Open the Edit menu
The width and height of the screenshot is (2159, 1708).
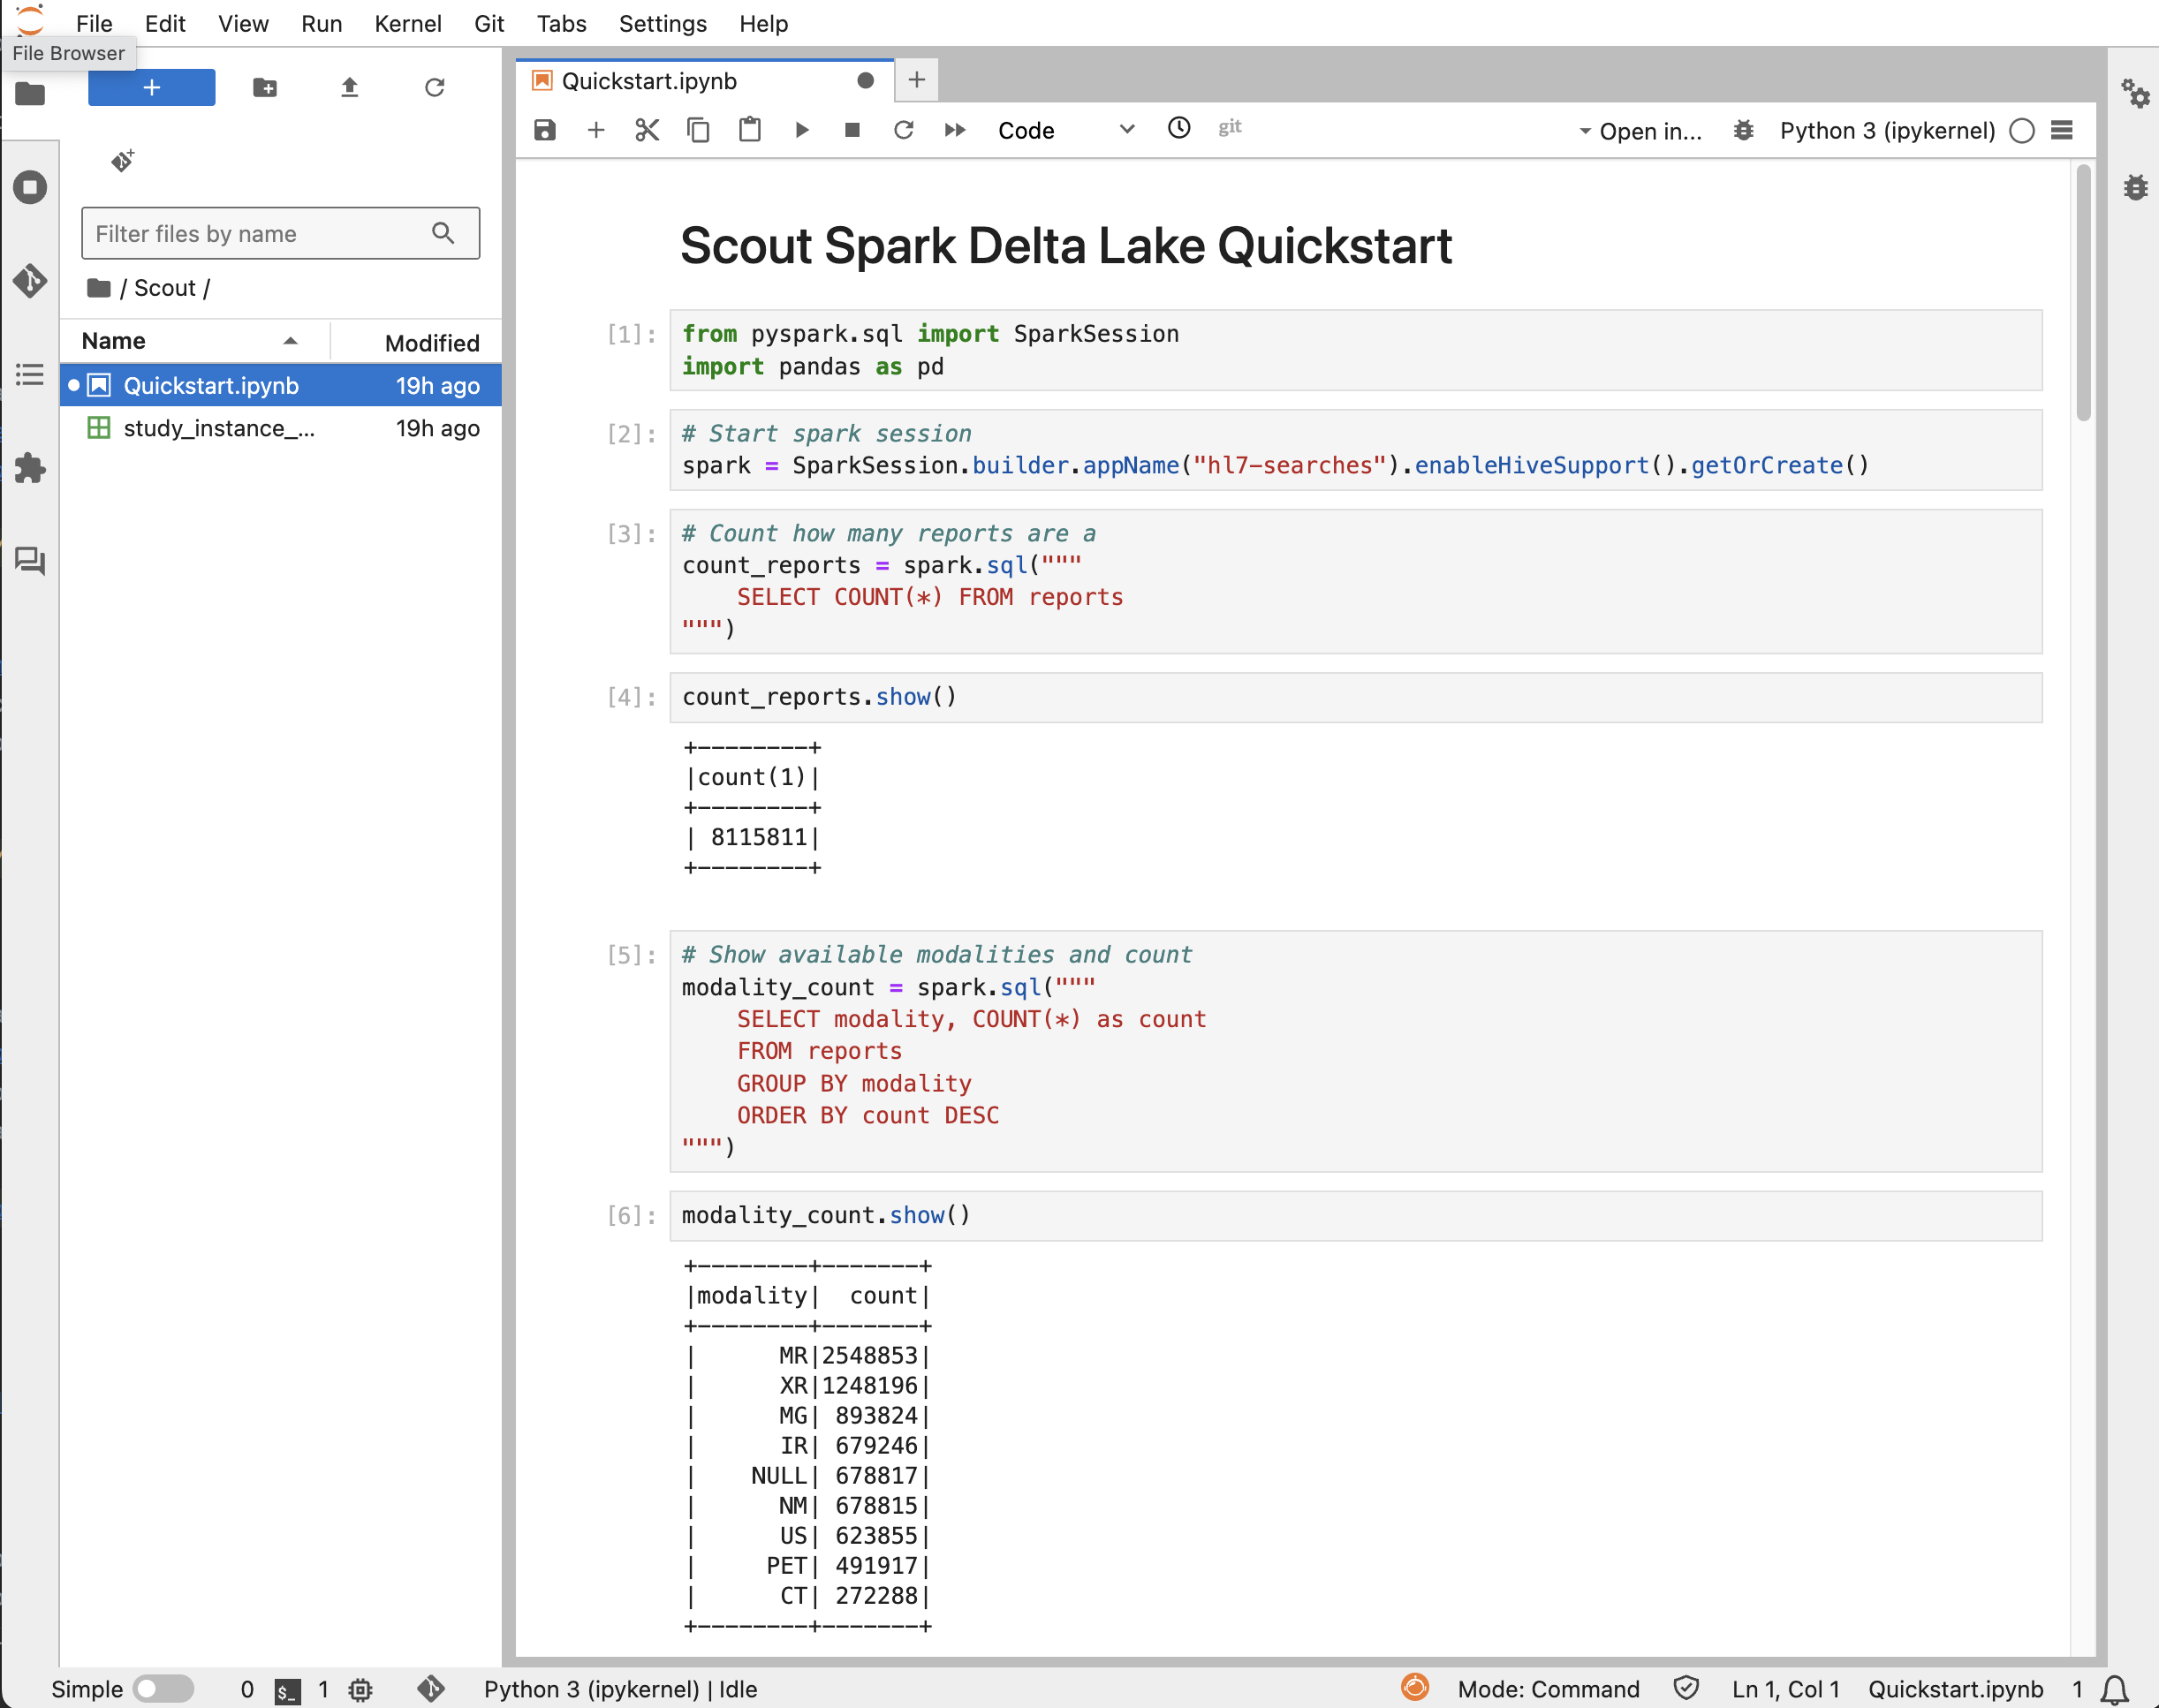[165, 23]
